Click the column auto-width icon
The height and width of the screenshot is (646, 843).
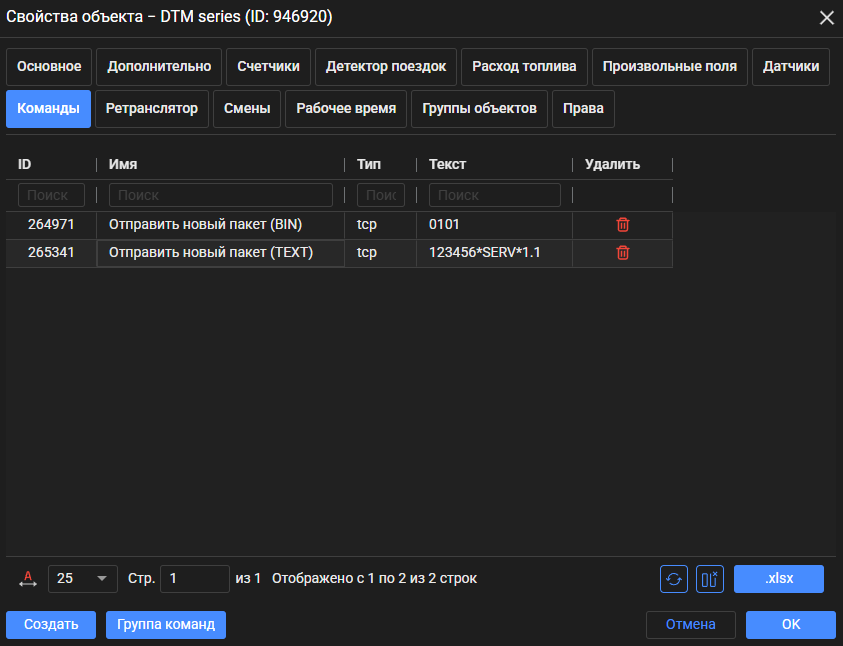point(28,579)
